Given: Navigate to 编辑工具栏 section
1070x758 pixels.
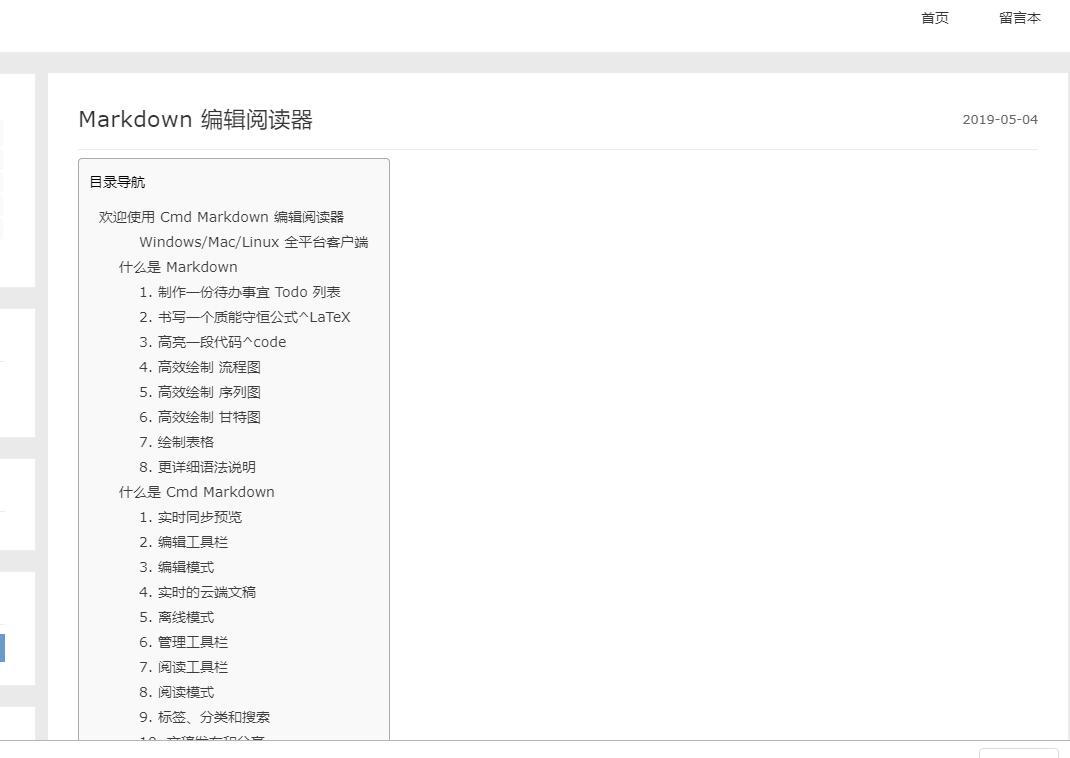Looking at the screenshot, I should [x=192, y=542].
